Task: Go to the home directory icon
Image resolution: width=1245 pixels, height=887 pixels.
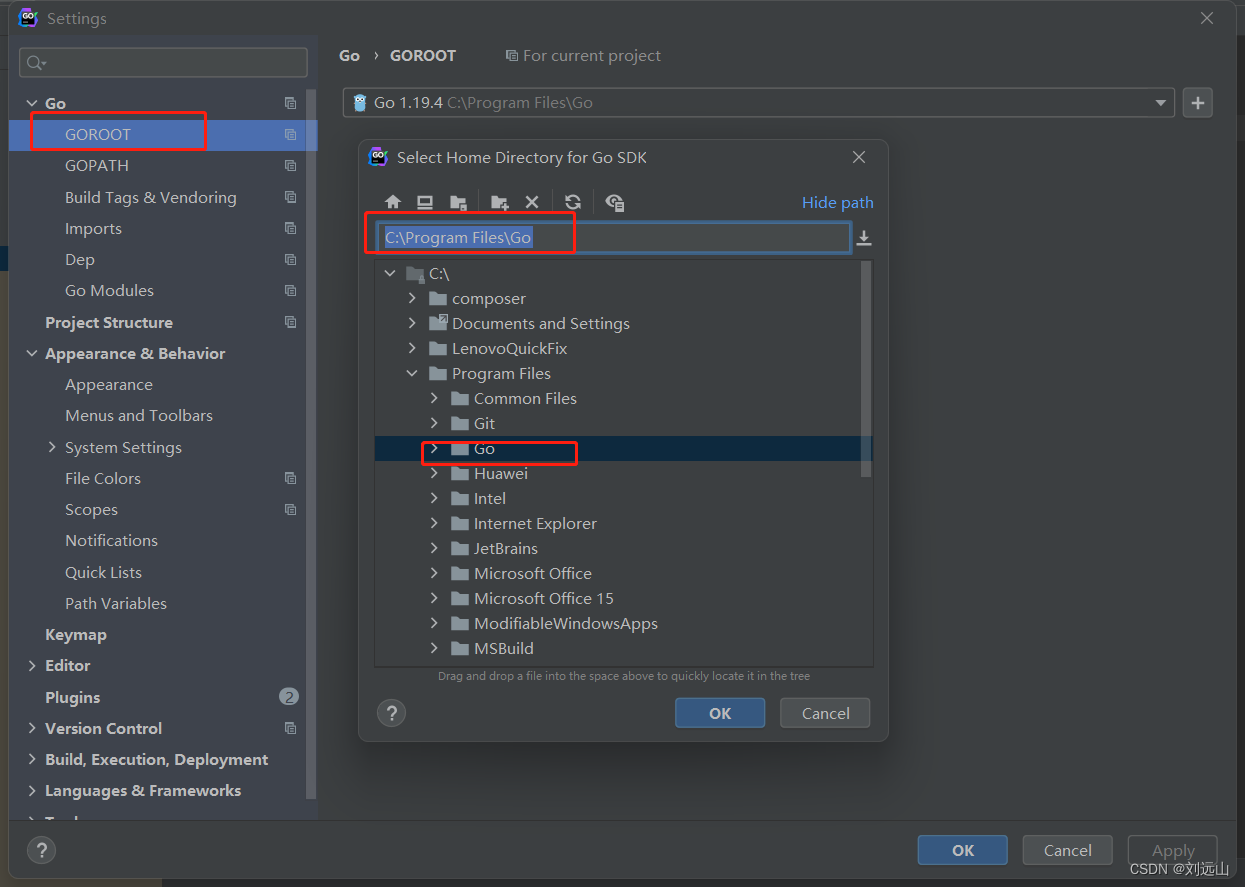Action: point(393,202)
